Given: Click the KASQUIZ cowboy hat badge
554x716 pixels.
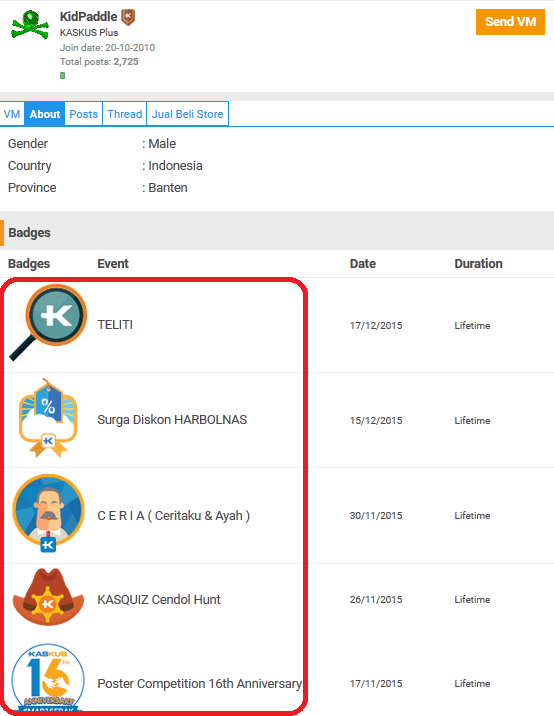Looking at the screenshot, I should point(48,596).
